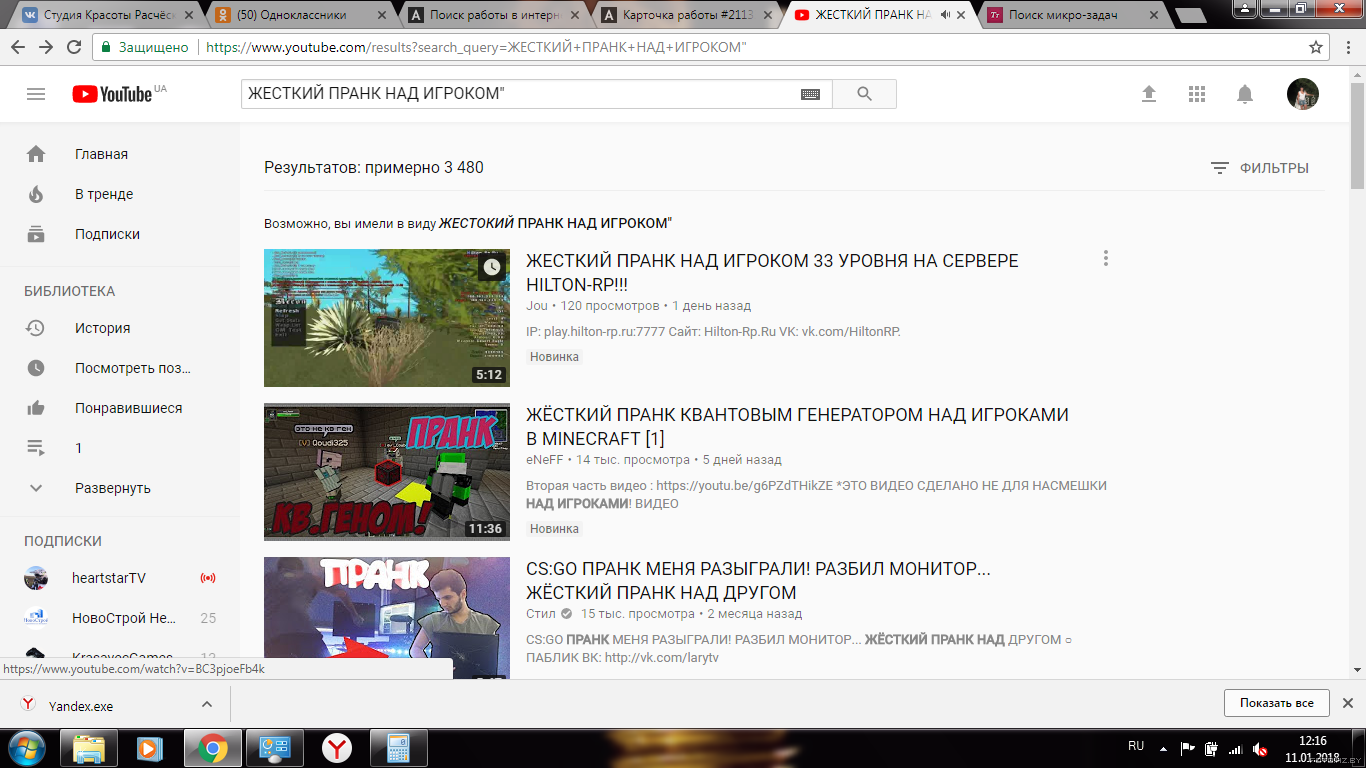Click the browser back arrow
Viewport: 1366px width, 768px height.
tap(18, 47)
